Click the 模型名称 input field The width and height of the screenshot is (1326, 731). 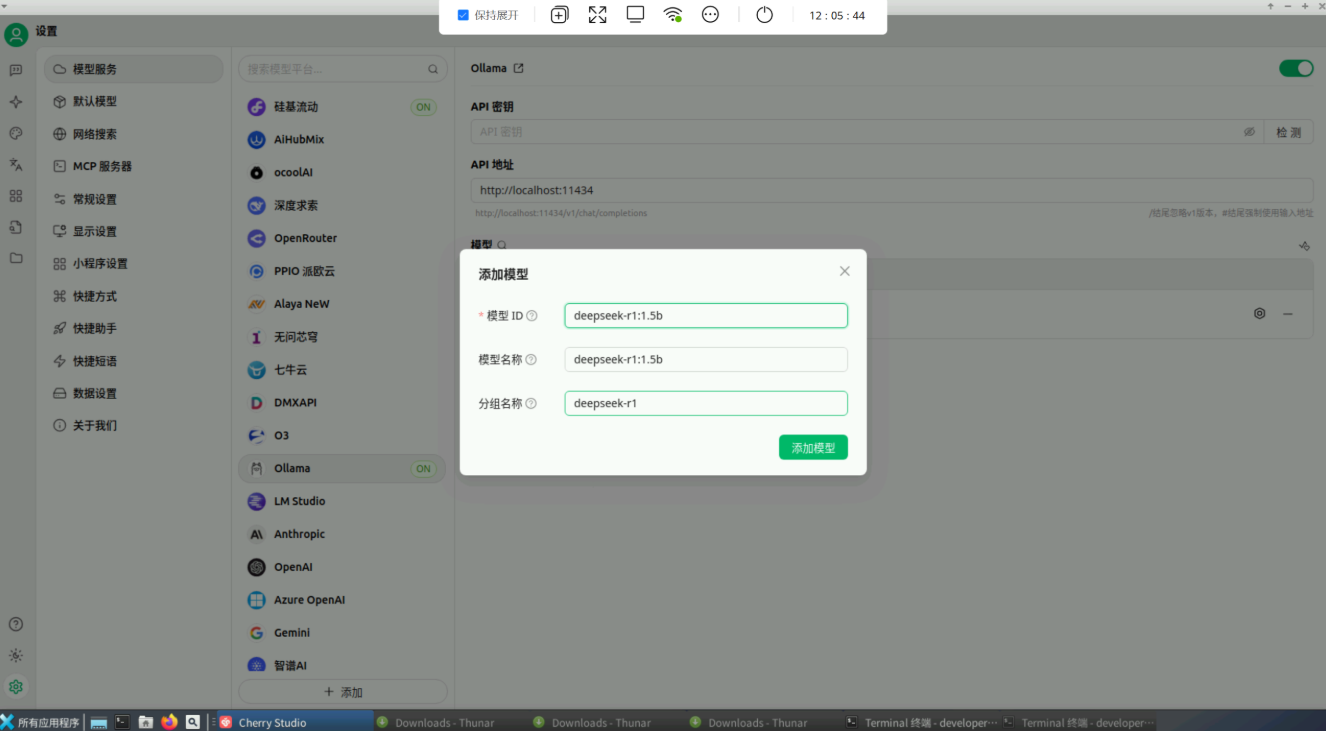706,360
